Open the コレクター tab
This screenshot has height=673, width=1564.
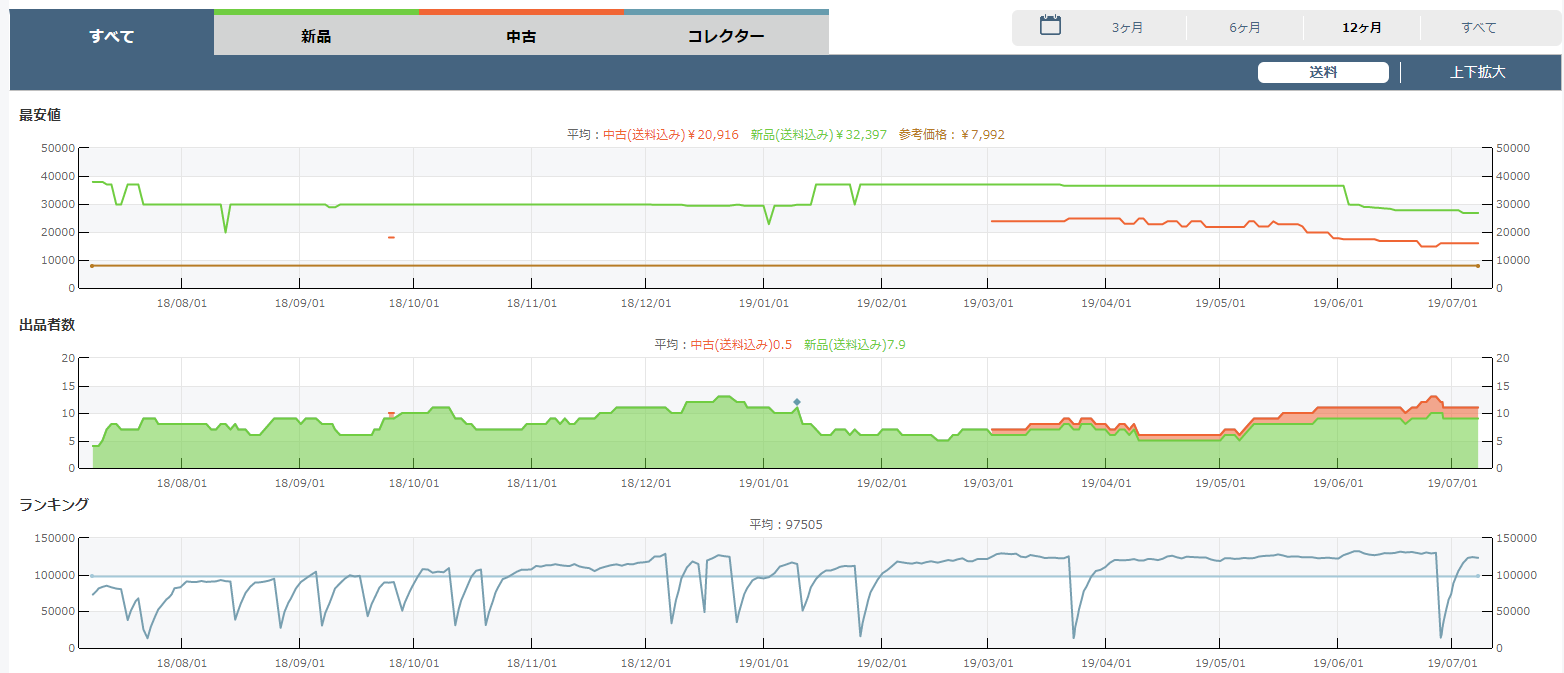[x=726, y=36]
